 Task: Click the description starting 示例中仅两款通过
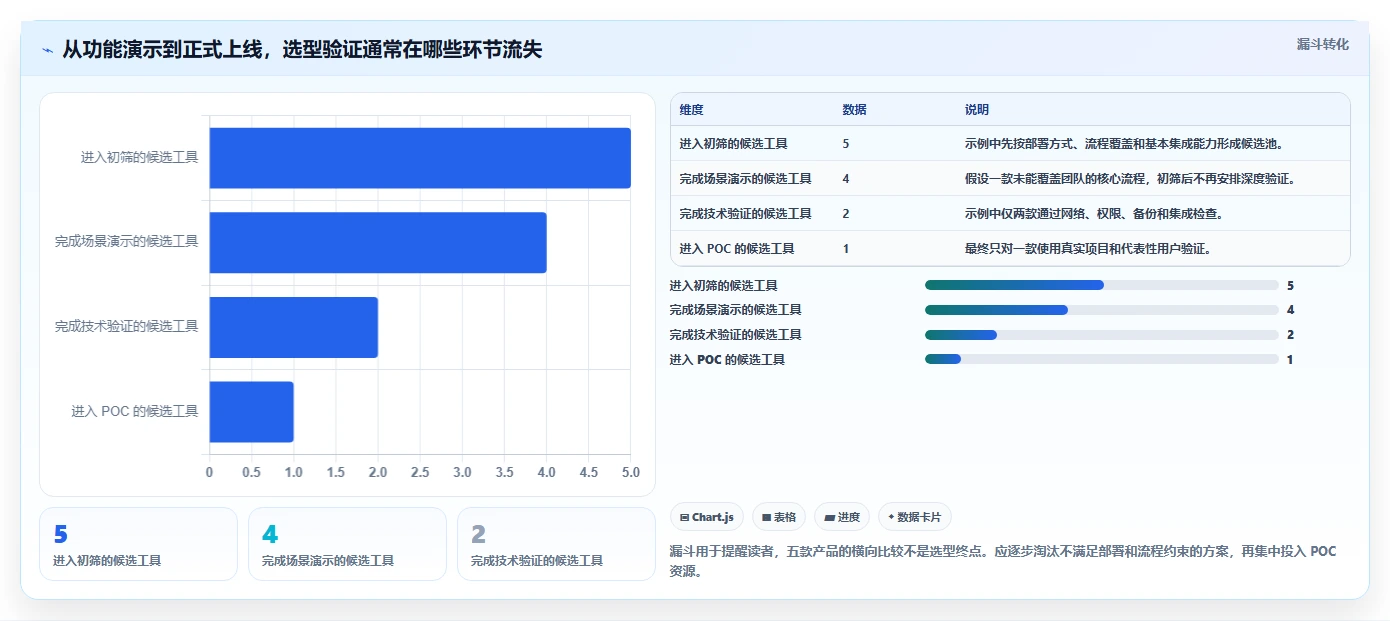1094,214
